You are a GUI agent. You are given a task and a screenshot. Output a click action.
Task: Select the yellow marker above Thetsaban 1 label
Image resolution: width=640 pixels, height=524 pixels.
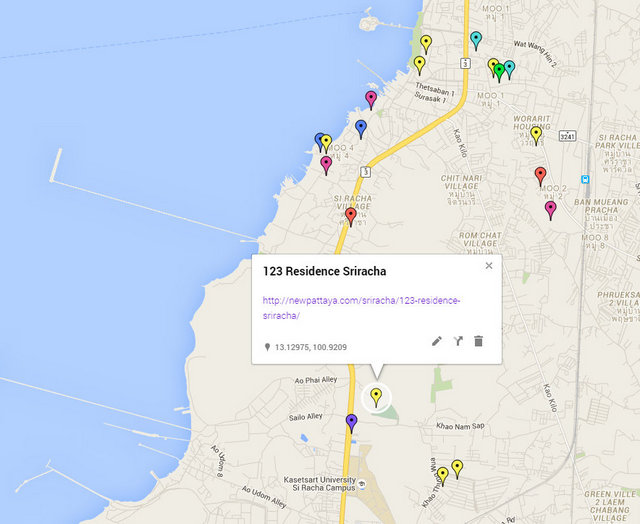click(419, 66)
